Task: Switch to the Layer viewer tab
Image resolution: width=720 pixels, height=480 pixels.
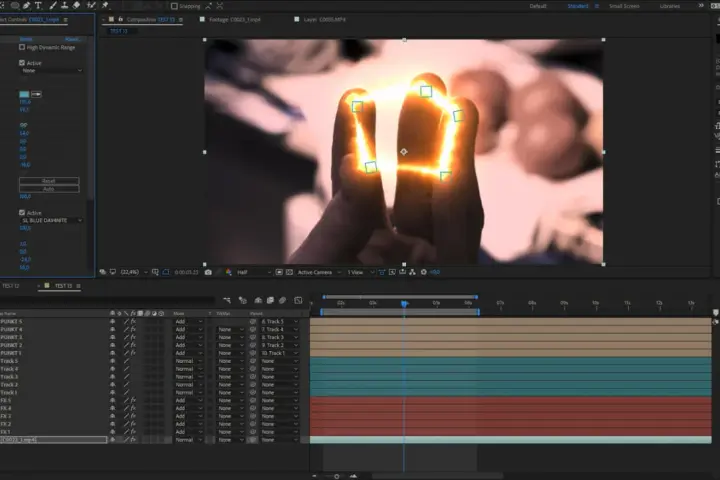Action: (325, 20)
